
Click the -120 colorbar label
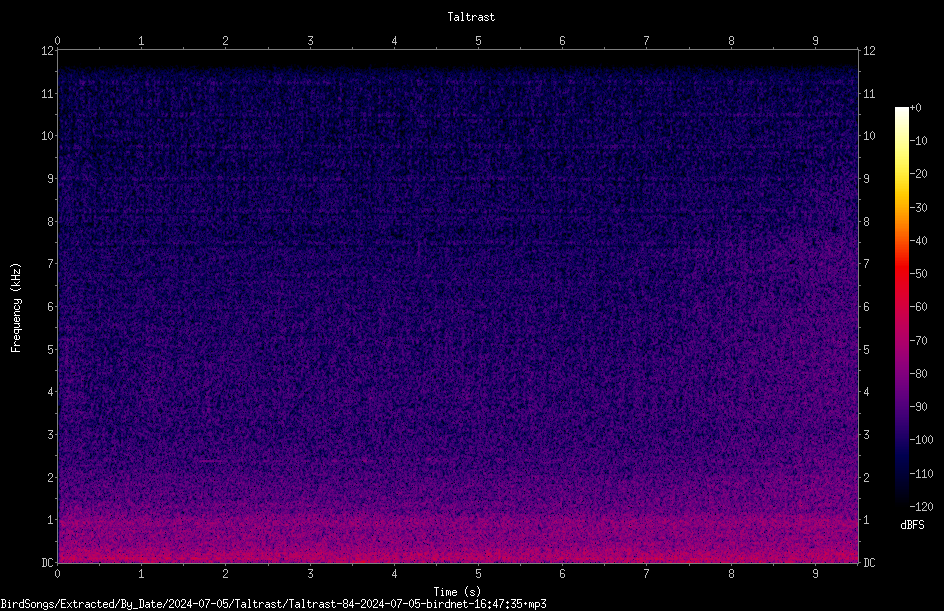pyautogui.click(x=921, y=507)
